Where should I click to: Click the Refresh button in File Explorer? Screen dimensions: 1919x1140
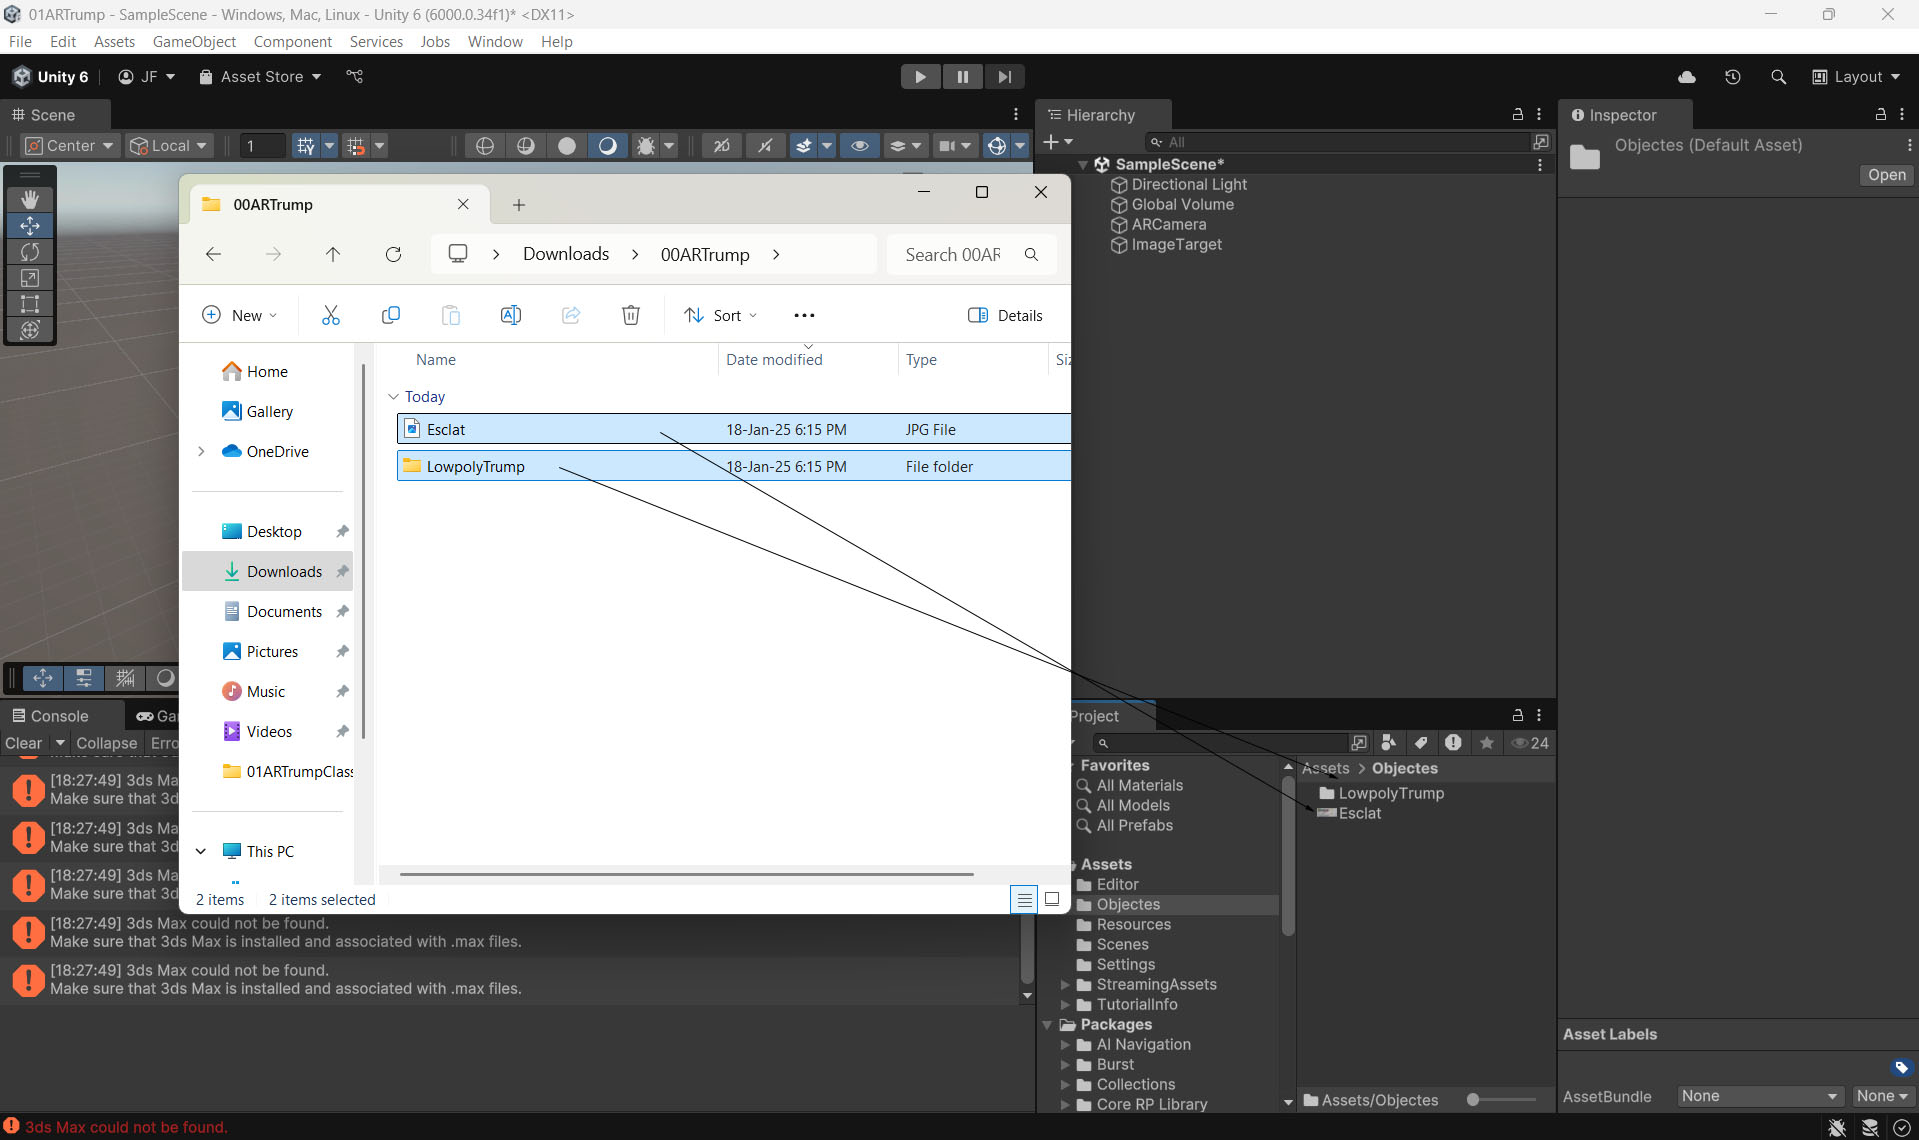click(x=393, y=255)
